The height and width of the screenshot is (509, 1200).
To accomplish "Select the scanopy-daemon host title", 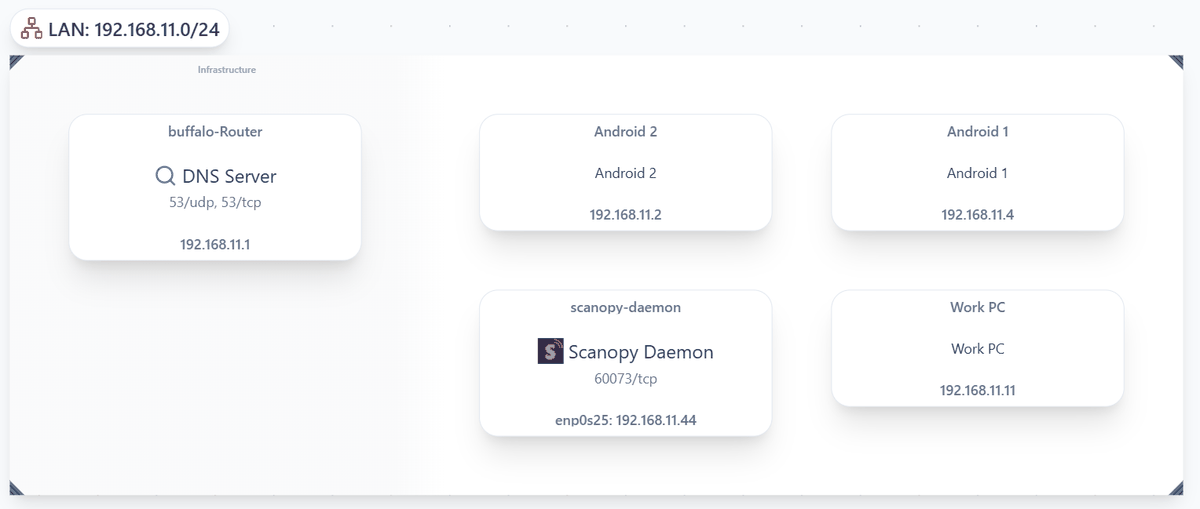I will pyautogui.click(x=625, y=307).
